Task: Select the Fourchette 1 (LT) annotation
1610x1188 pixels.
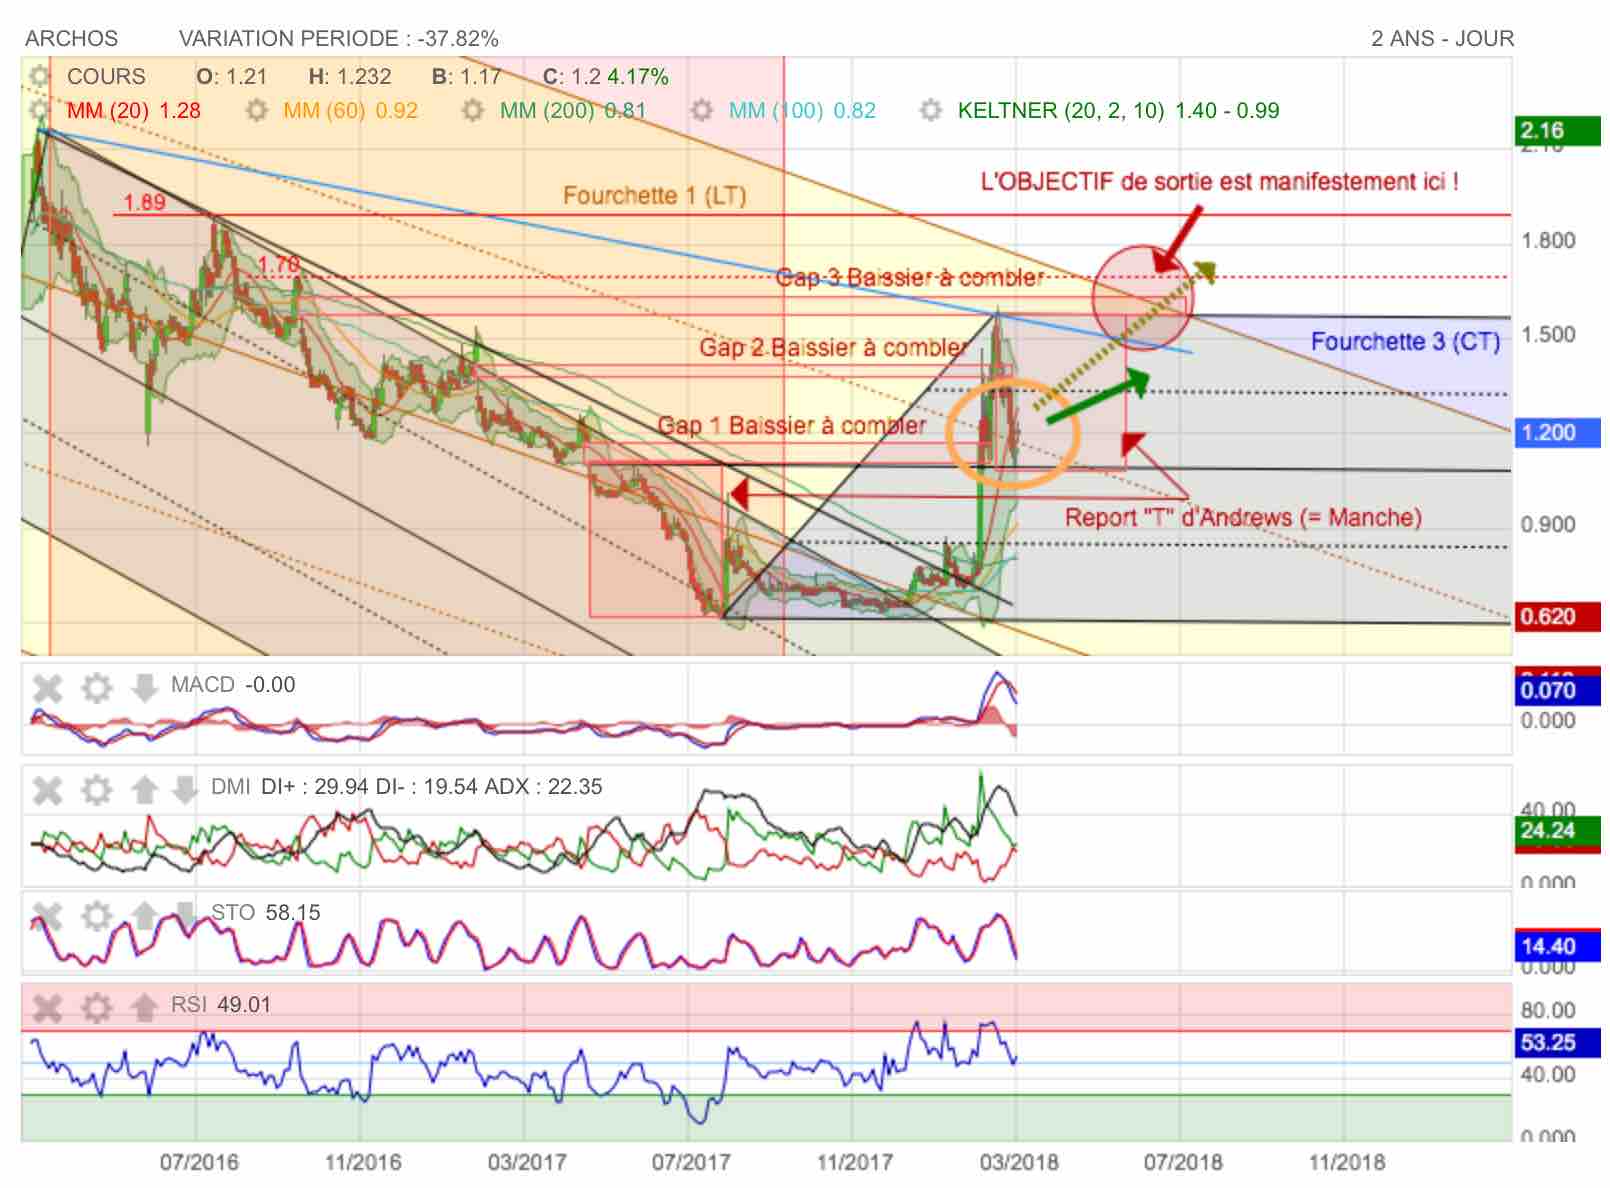Action: pyautogui.click(x=655, y=196)
